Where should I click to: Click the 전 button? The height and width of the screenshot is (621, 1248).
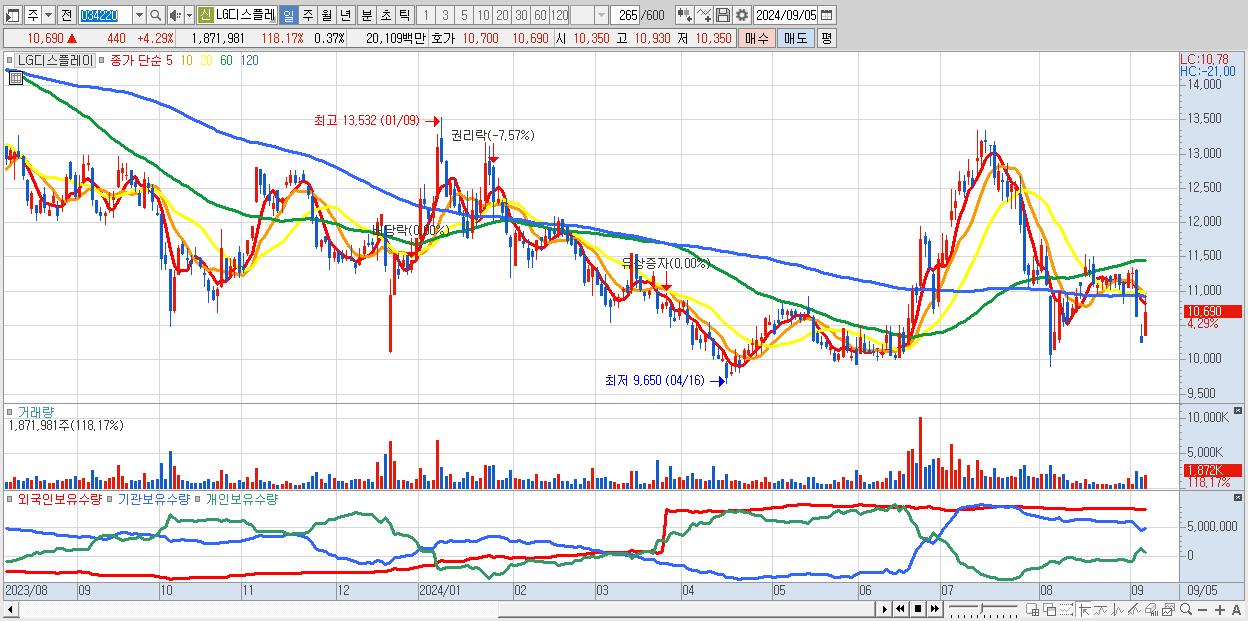pyautogui.click(x=66, y=15)
